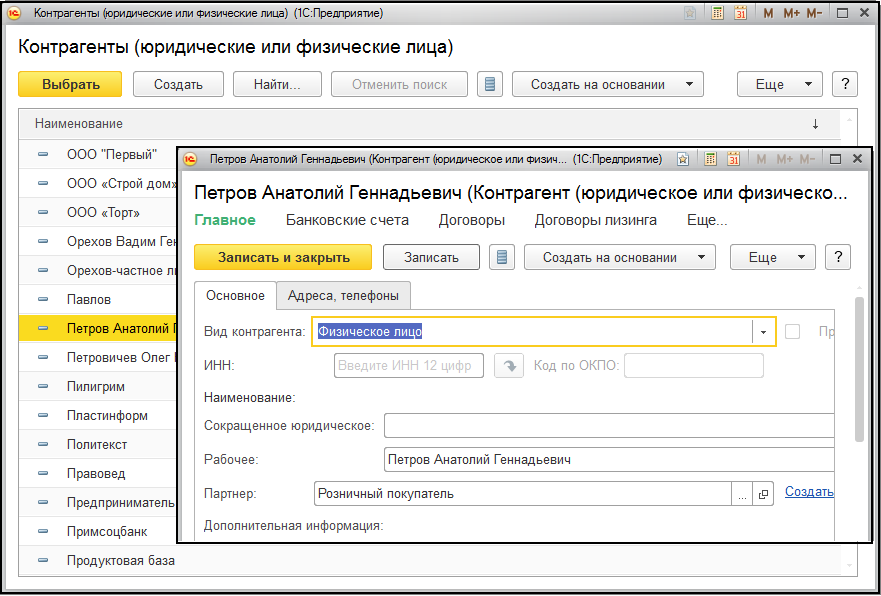The image size is (881, 596).
Task: Select Петровичев Олег row
Action: [98, 357]
